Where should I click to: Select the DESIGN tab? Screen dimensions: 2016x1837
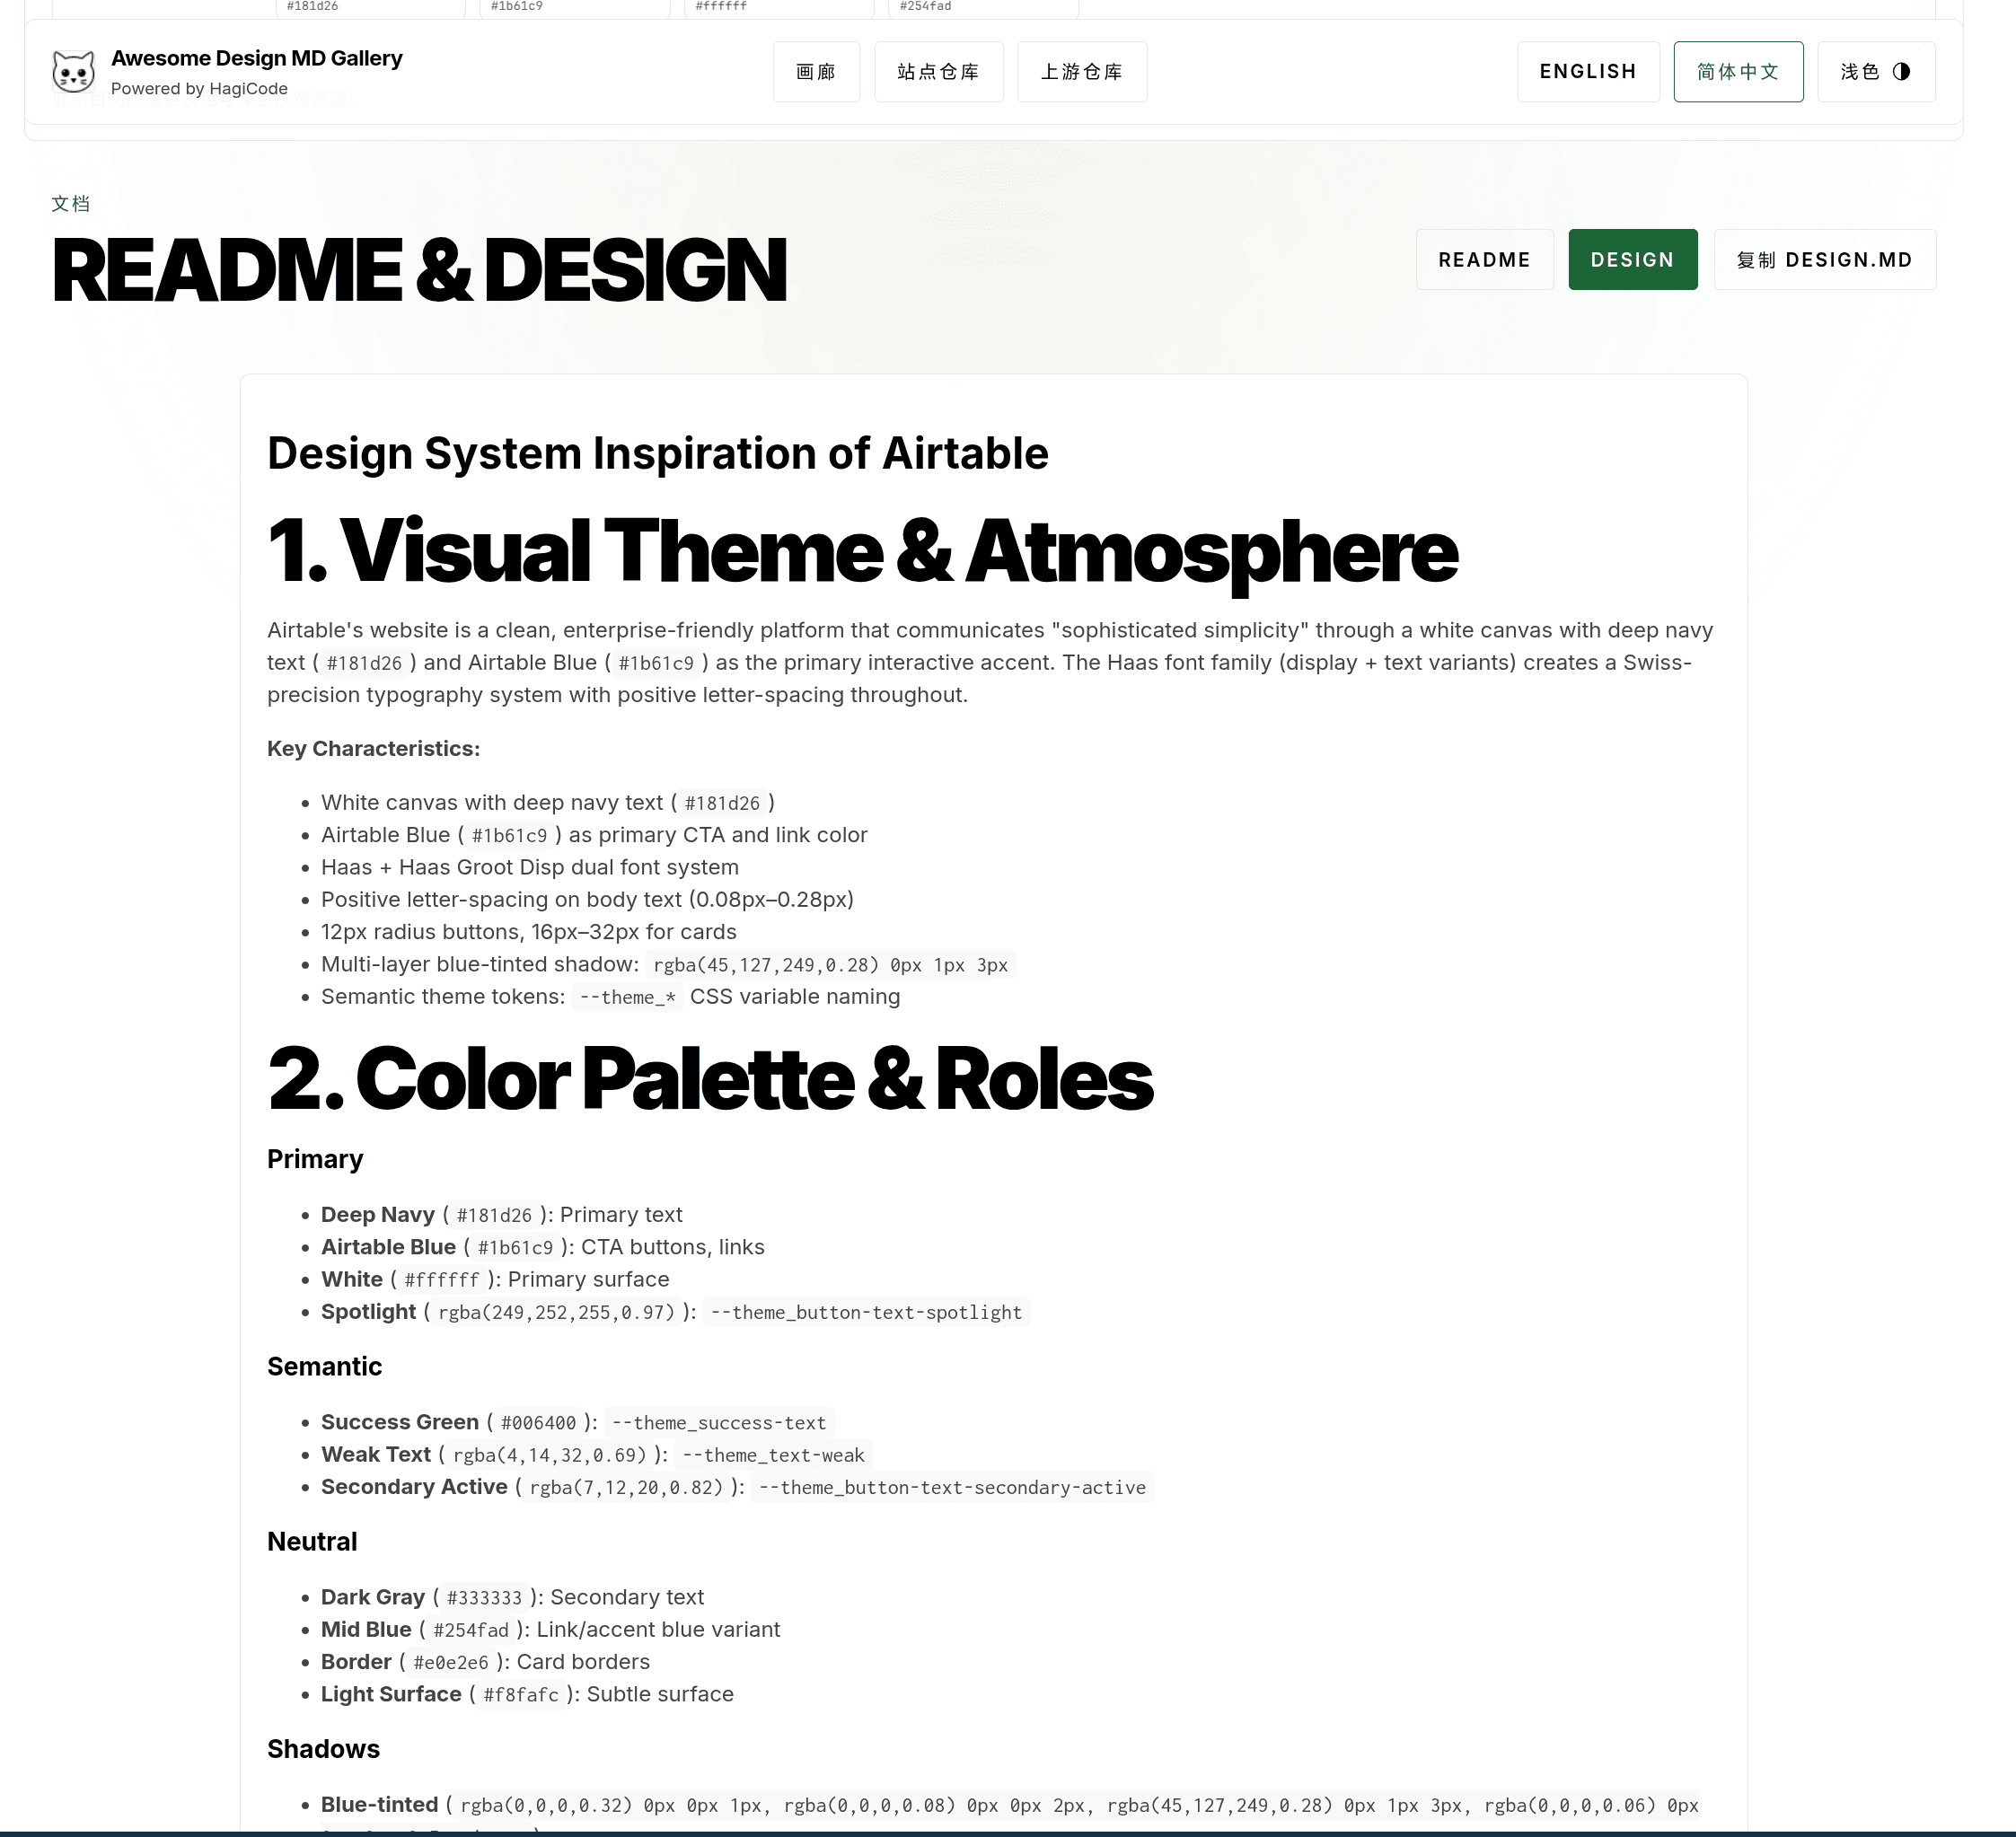point(1633,259)
